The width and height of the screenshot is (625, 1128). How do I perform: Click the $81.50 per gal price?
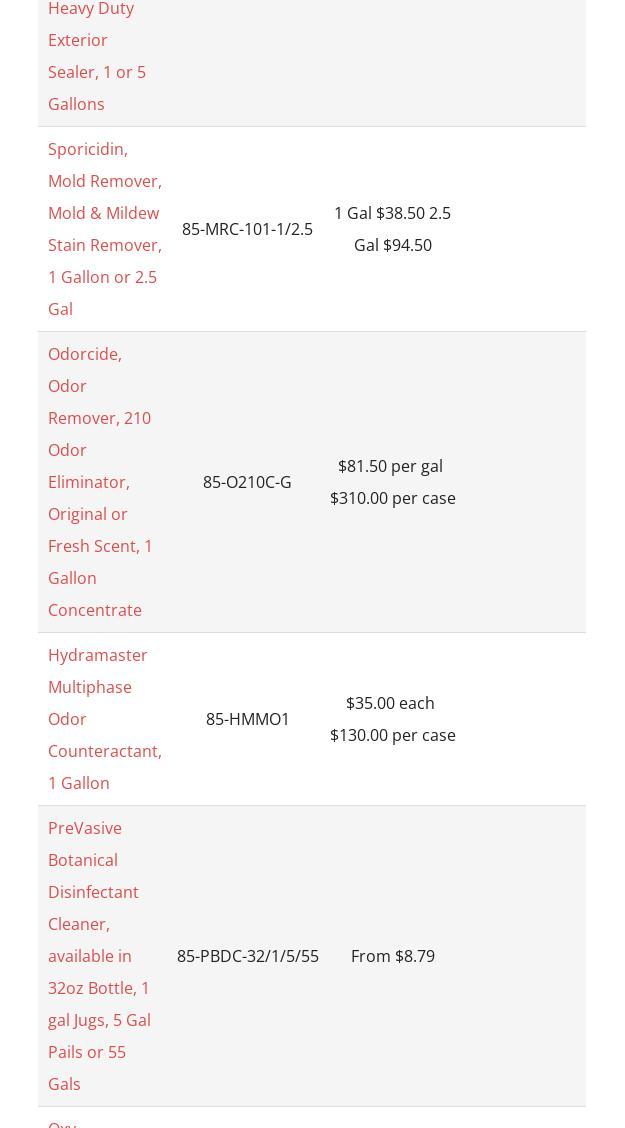(x=391, y=466)
